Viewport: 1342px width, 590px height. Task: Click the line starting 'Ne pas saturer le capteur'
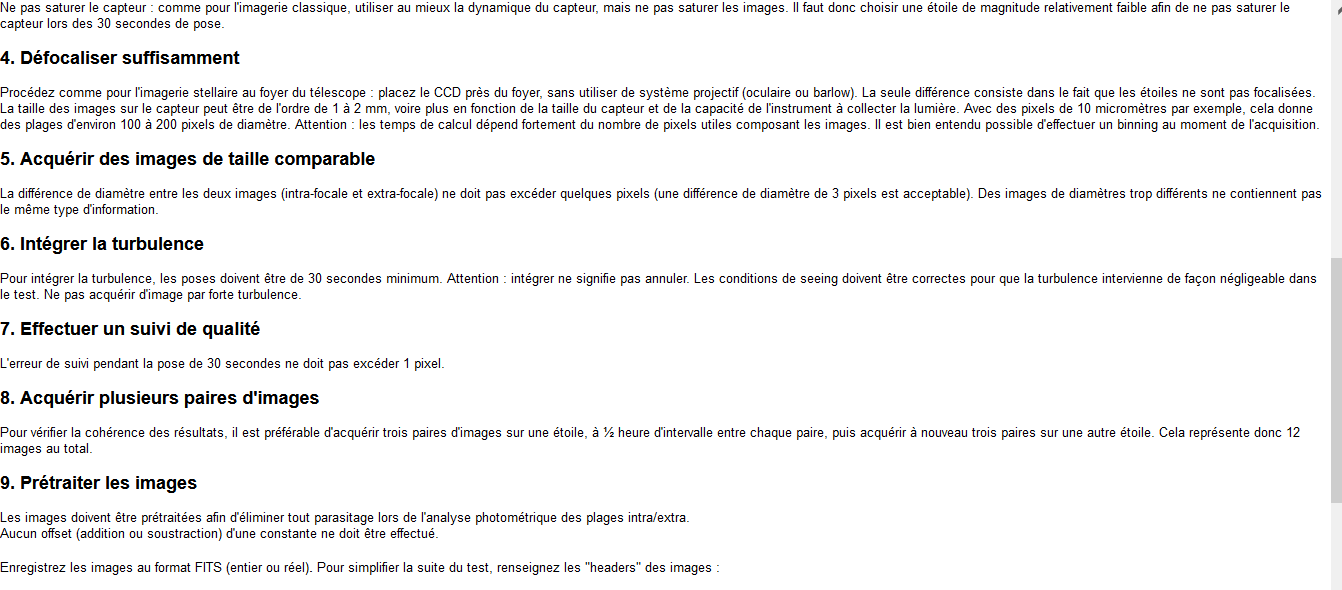645,7
